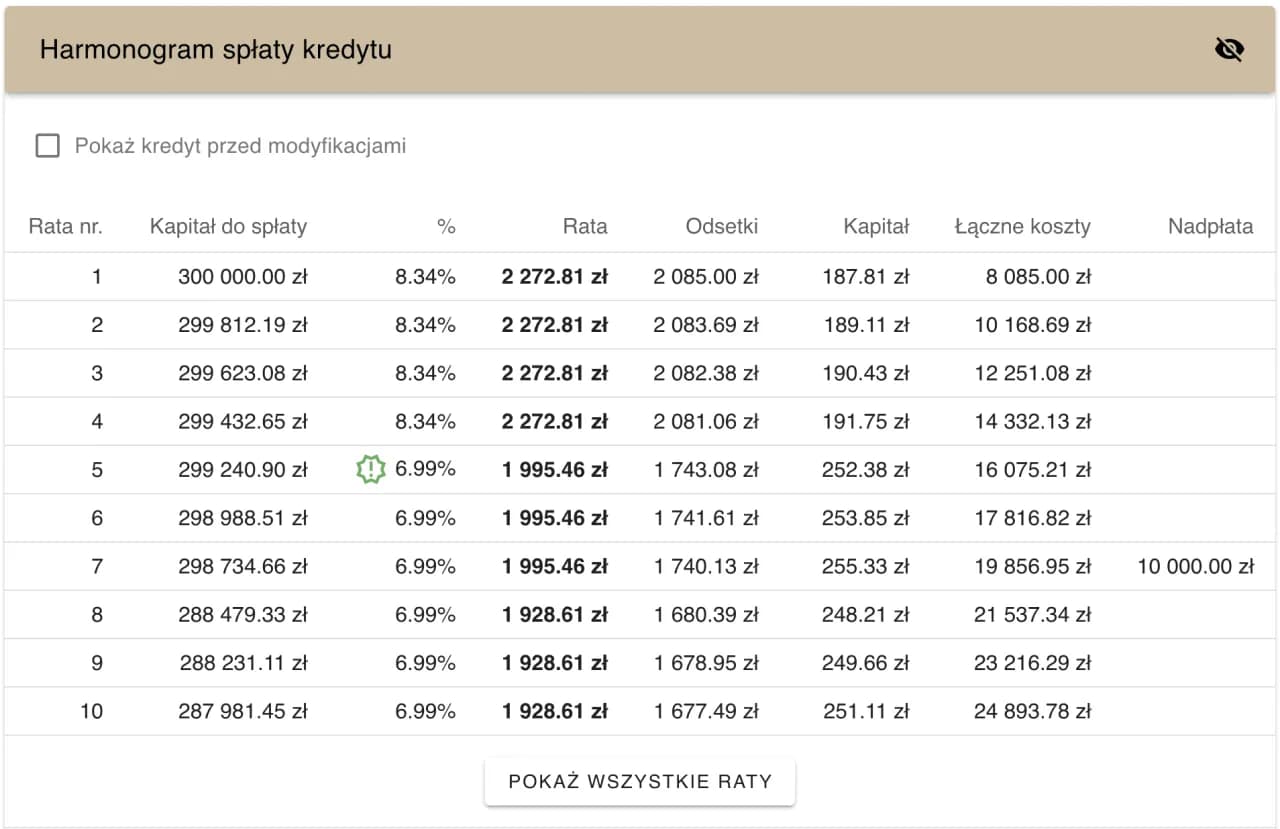Select the first installment row
The image size is (1280, 829).
pos(640,277)
